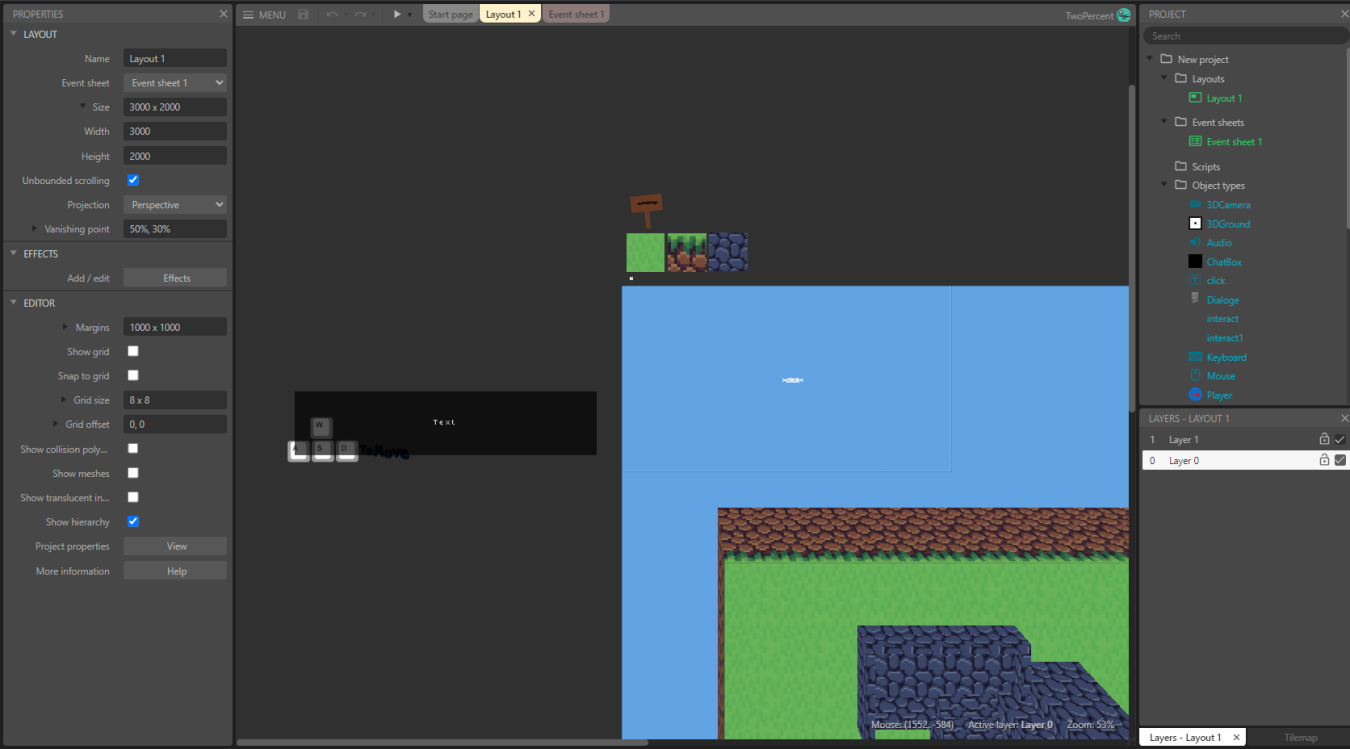Switch to the Event sheet 1 tab
The width and height of the screenshot is (1350, 749).
pyautogui.click(x=575, y=14)
